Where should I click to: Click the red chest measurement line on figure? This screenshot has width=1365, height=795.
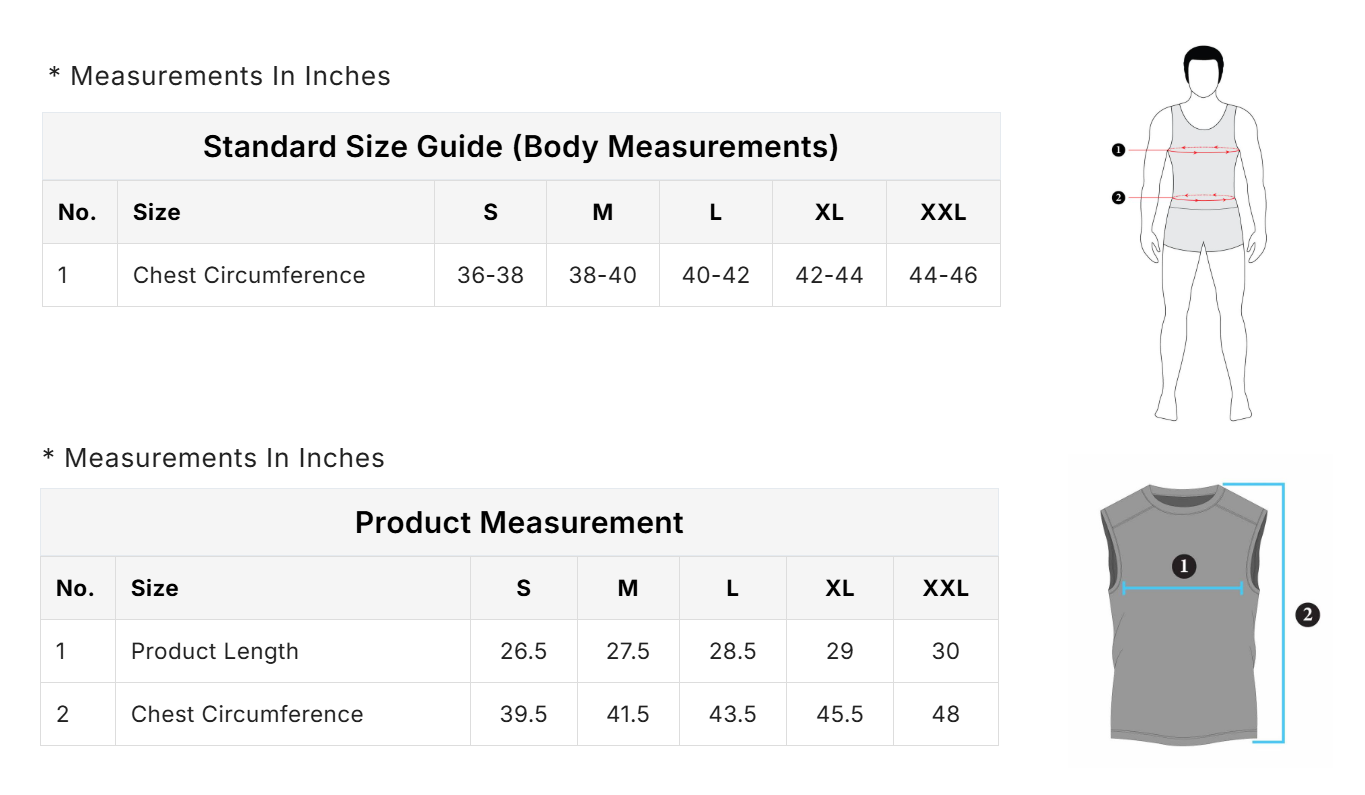click(x=1205, y=151)
